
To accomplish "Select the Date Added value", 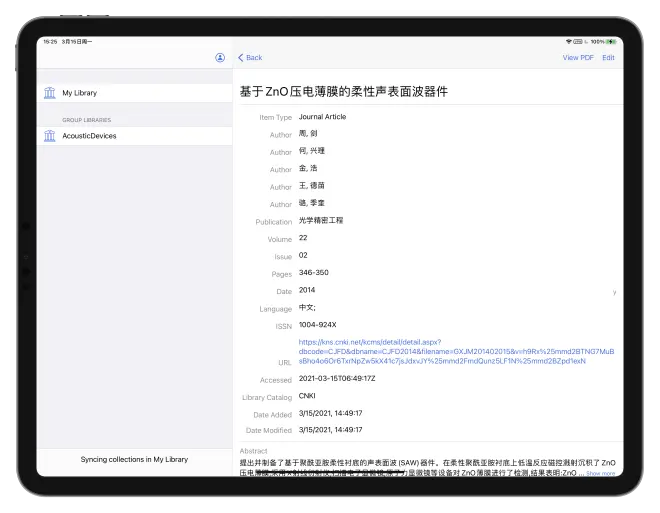I will (x=330, y=413).
